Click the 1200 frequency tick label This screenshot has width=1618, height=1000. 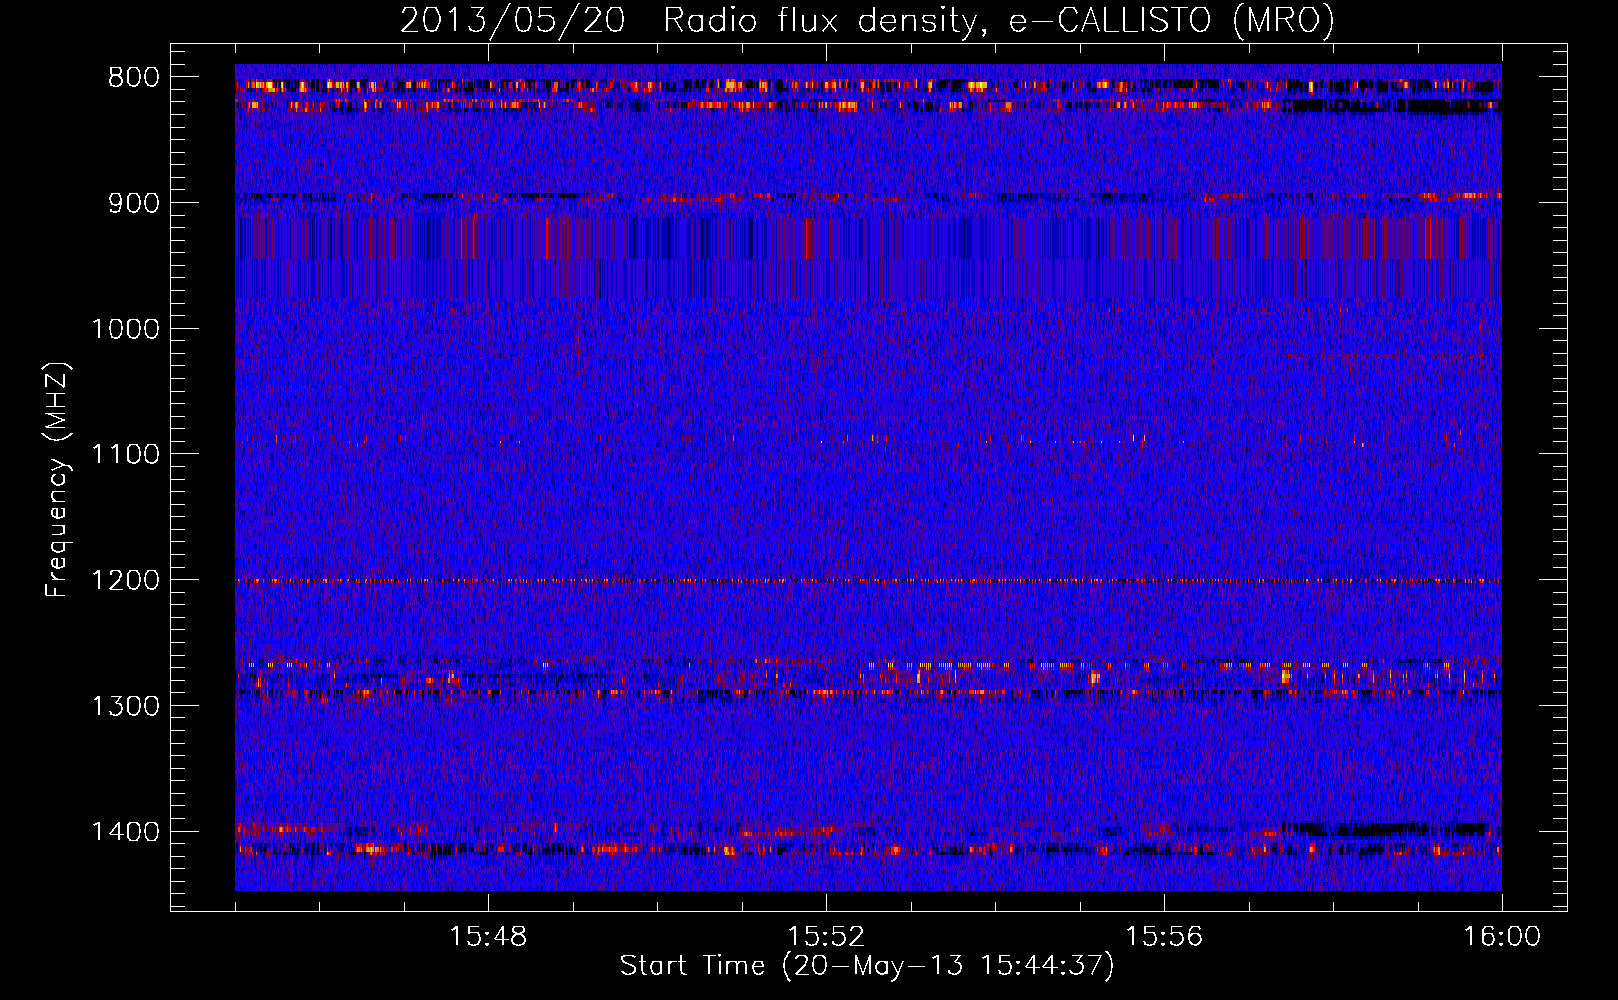(x=125, y=580)
